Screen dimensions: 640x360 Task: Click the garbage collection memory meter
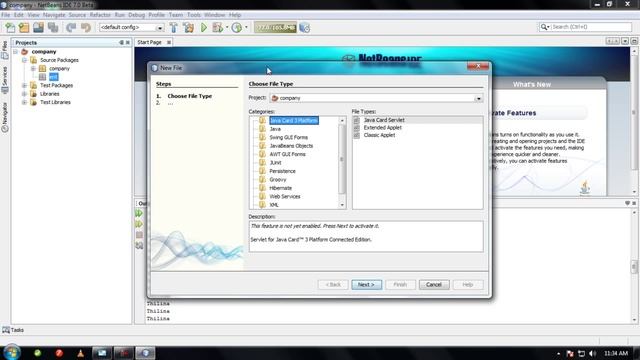click(x=275, y=27)
